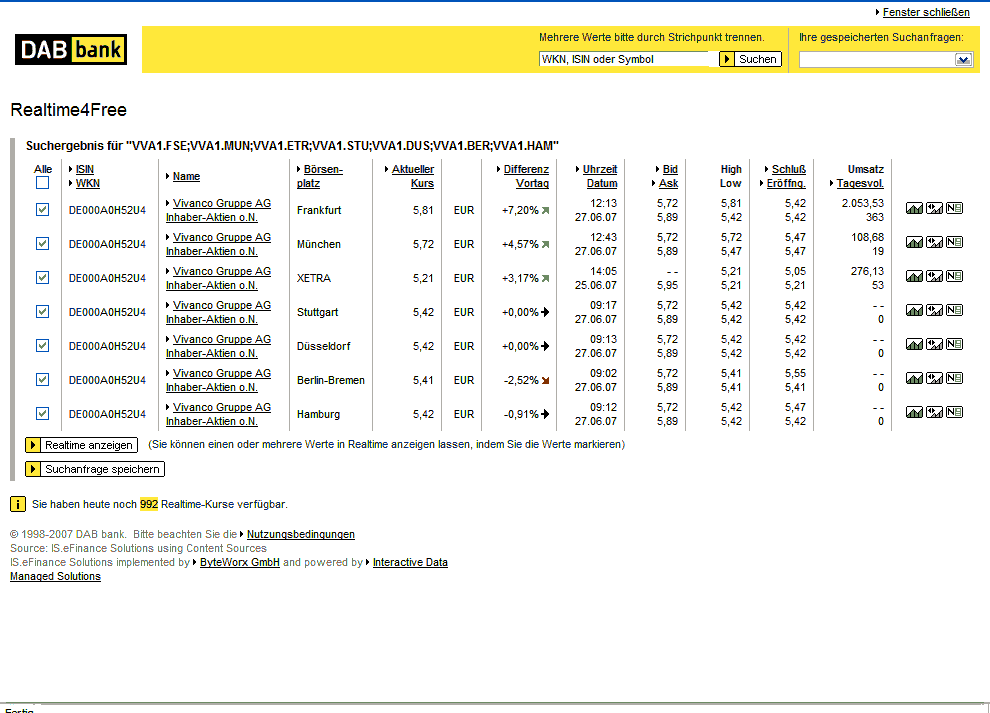Uncheck the München row checkbox
Image resolution: width=990 pixels, height=713 pixels.
[42, 244]
